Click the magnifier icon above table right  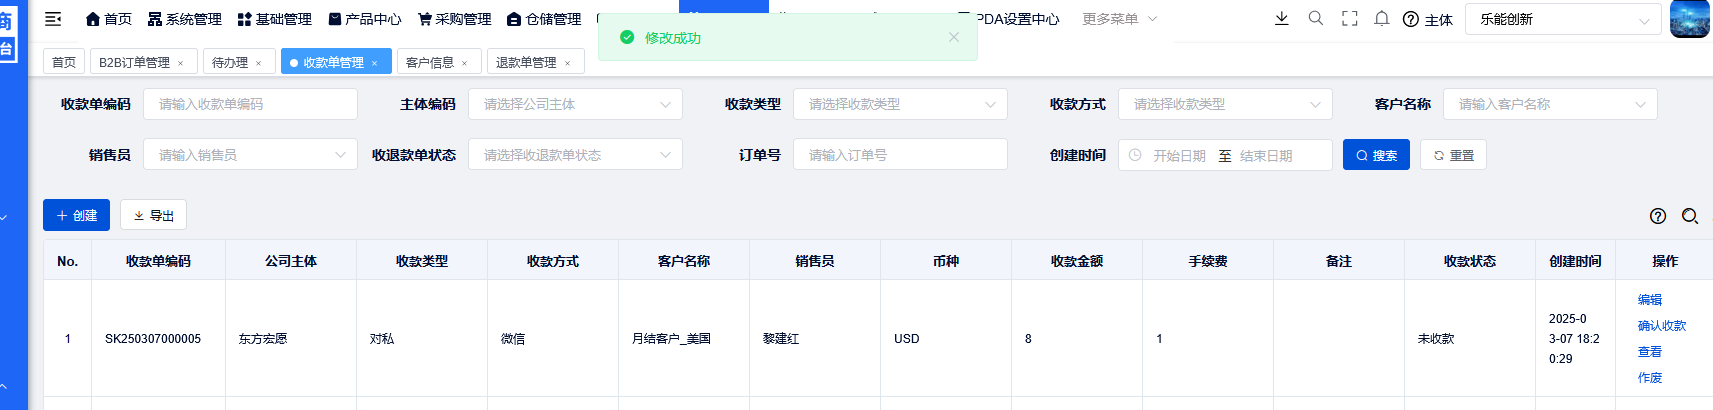pos(1689,216)
